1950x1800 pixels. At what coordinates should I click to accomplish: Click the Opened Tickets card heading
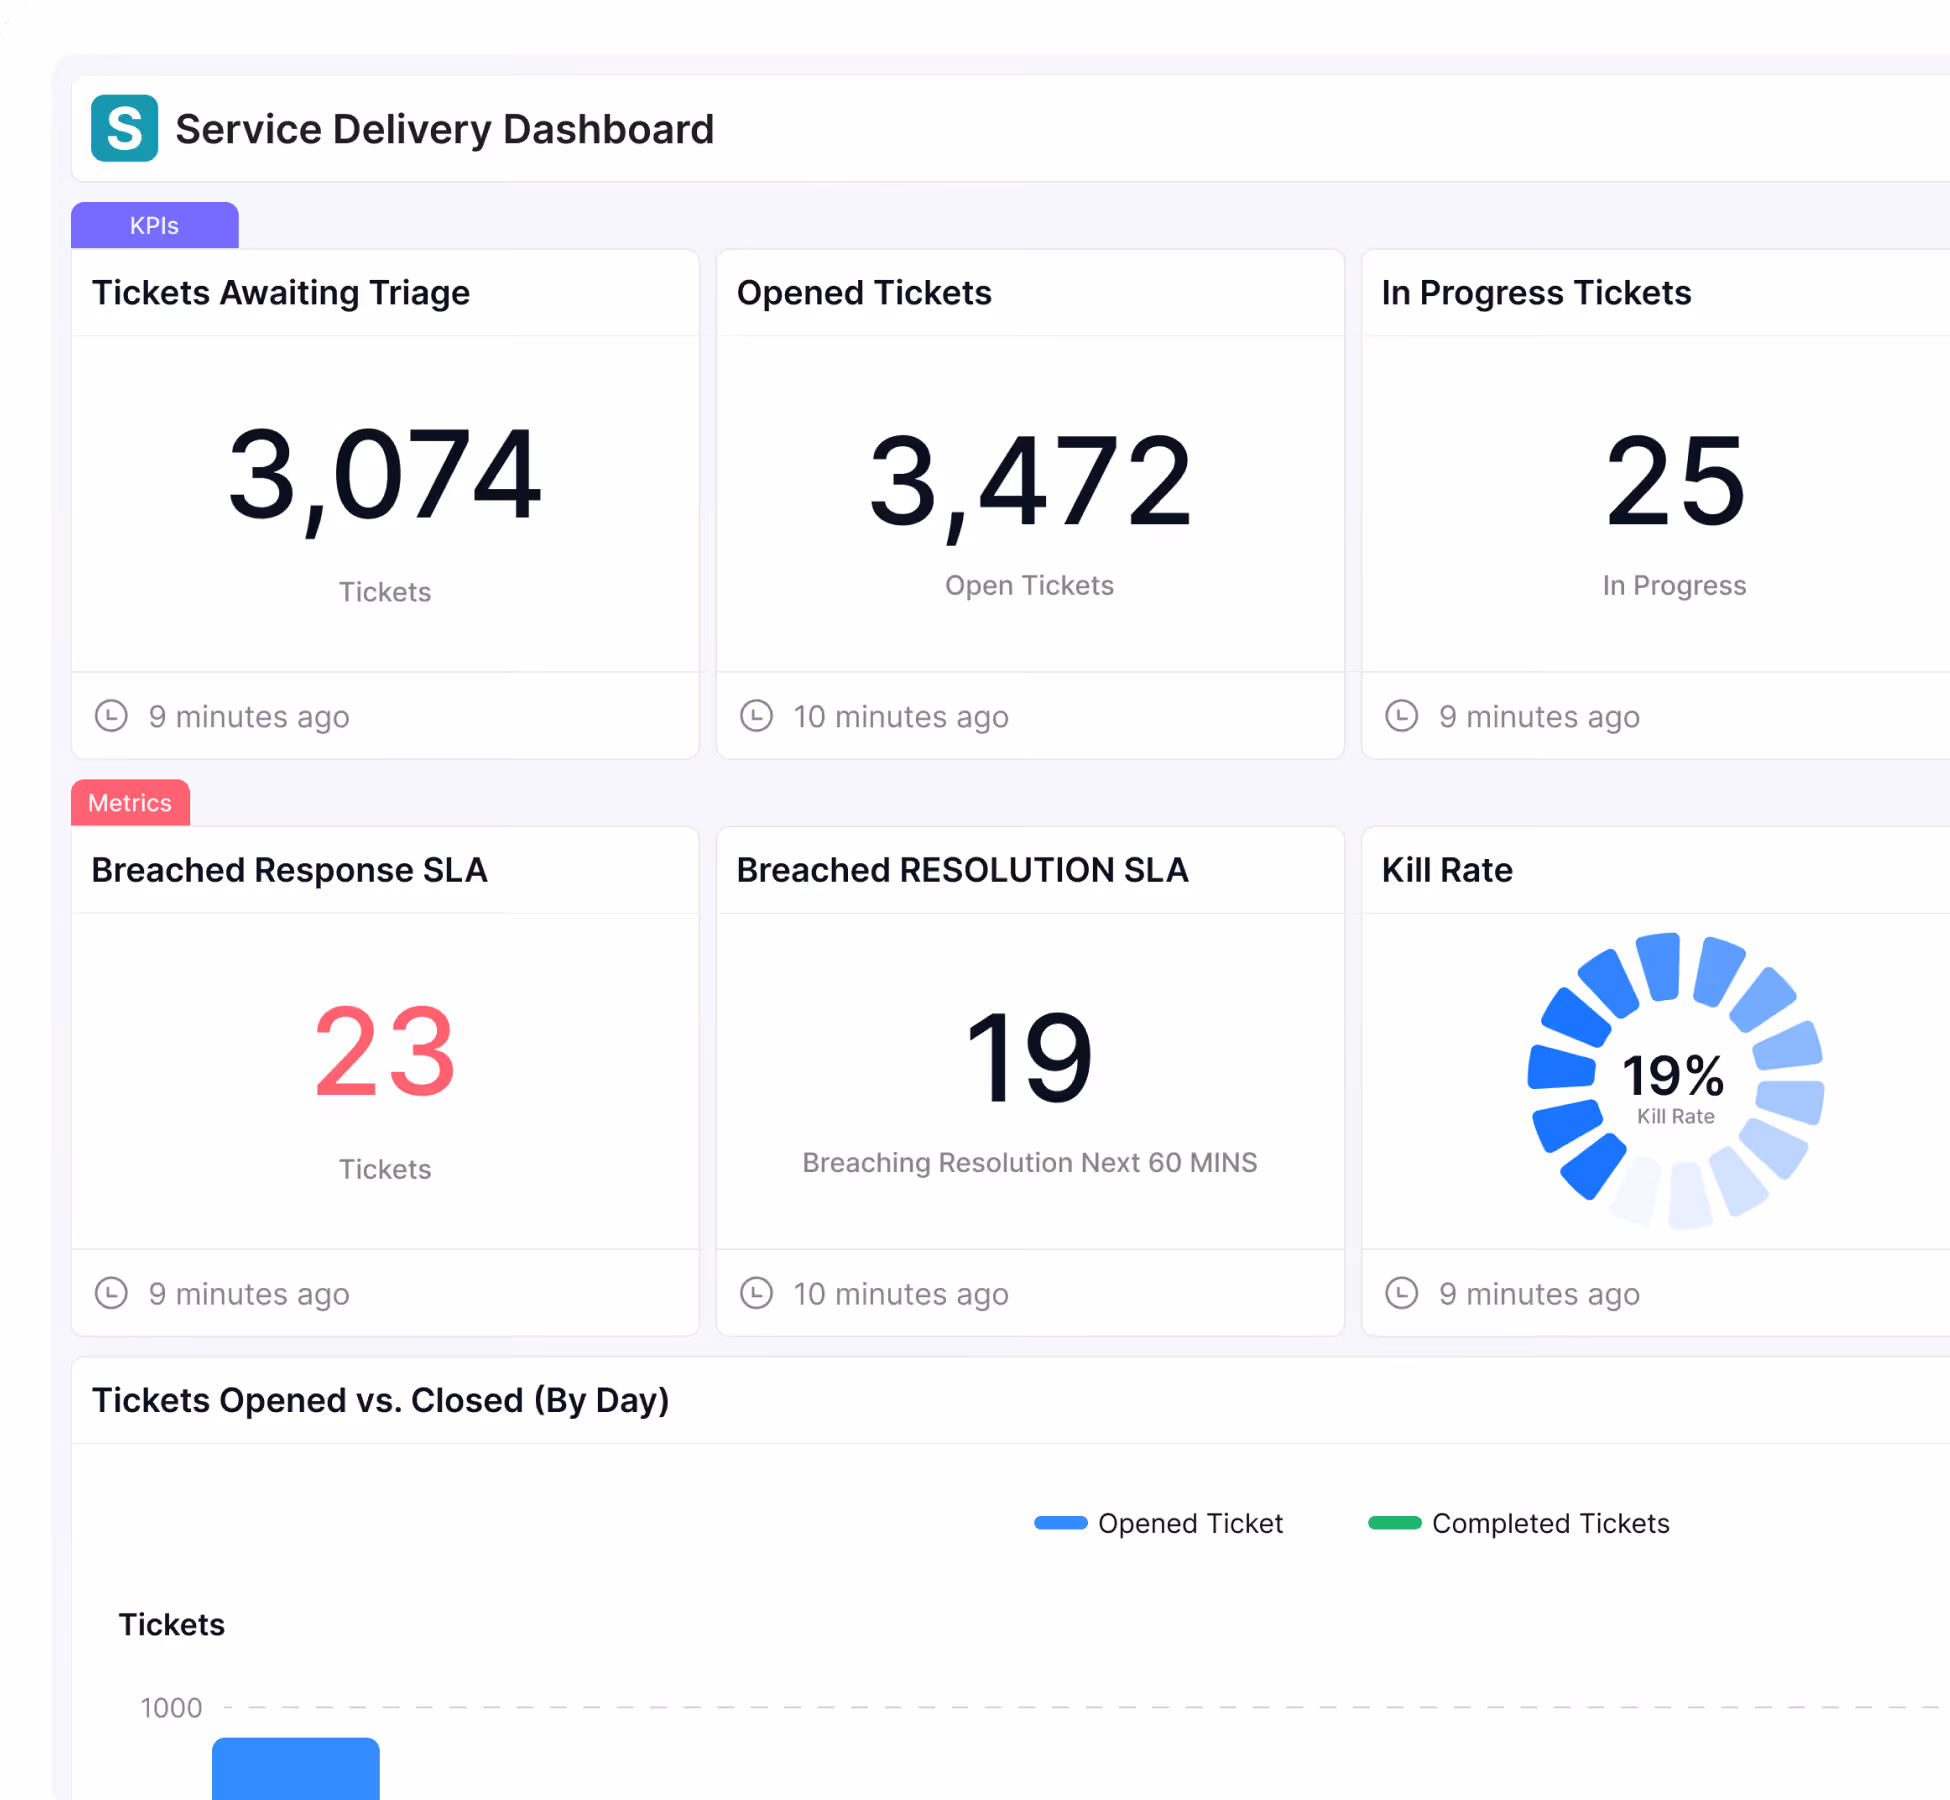(x=864, y=293)
